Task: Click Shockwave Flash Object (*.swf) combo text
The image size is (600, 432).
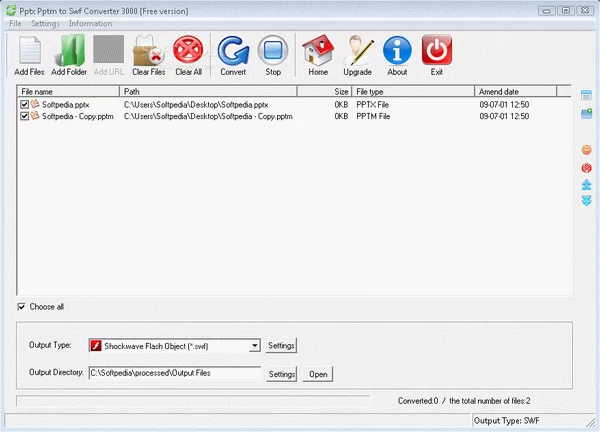Action: click(156, 346)
